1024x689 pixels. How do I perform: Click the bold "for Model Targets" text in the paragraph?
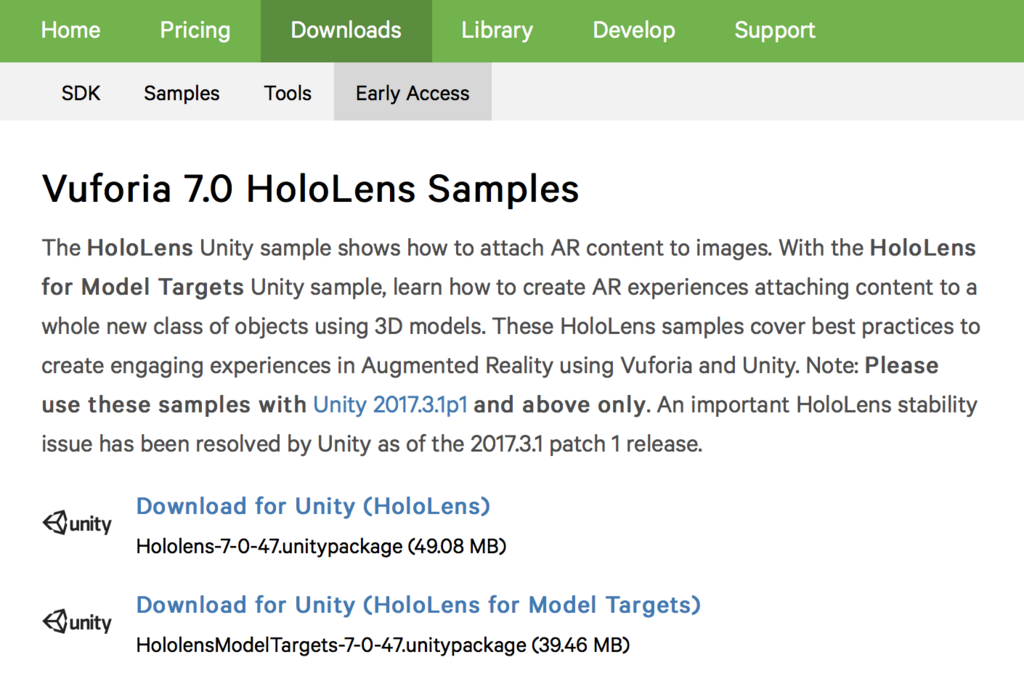tap(142, 287)
